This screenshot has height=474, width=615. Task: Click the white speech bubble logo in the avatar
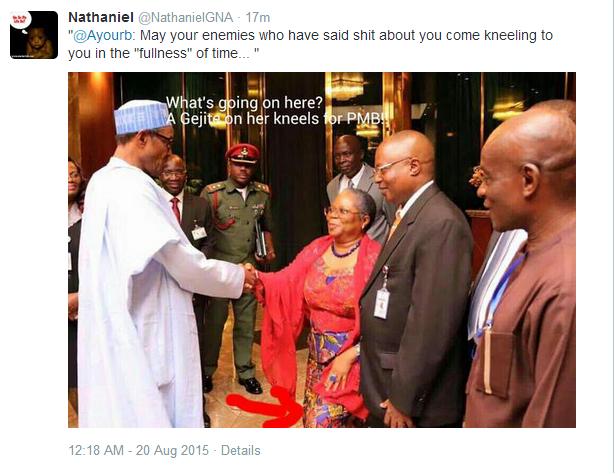click(x=20, y=20)
